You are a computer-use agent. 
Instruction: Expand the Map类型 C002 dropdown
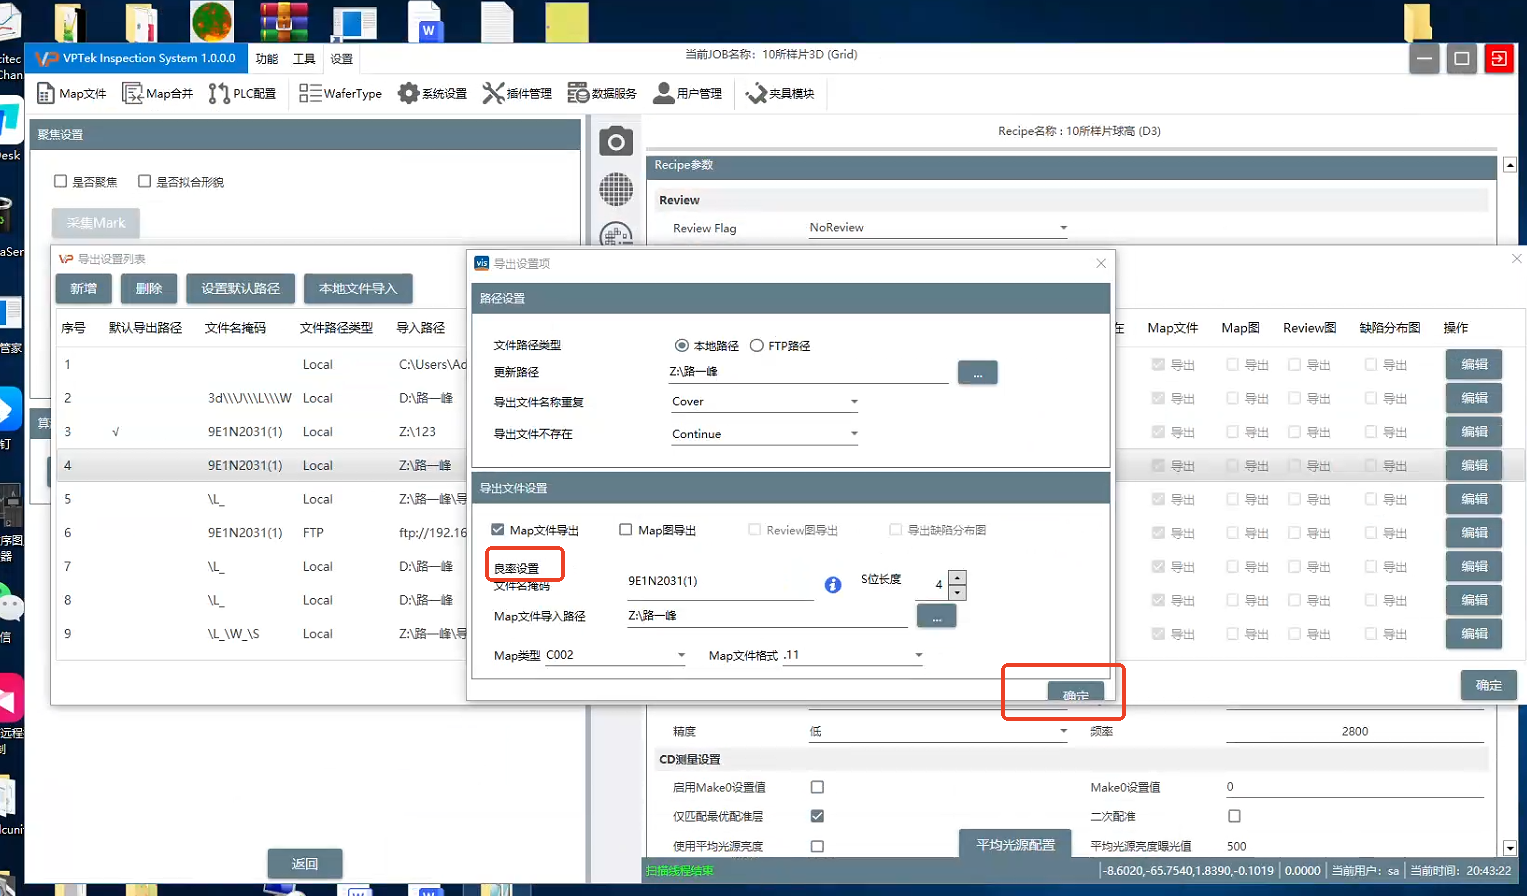(x=681, y=656)
